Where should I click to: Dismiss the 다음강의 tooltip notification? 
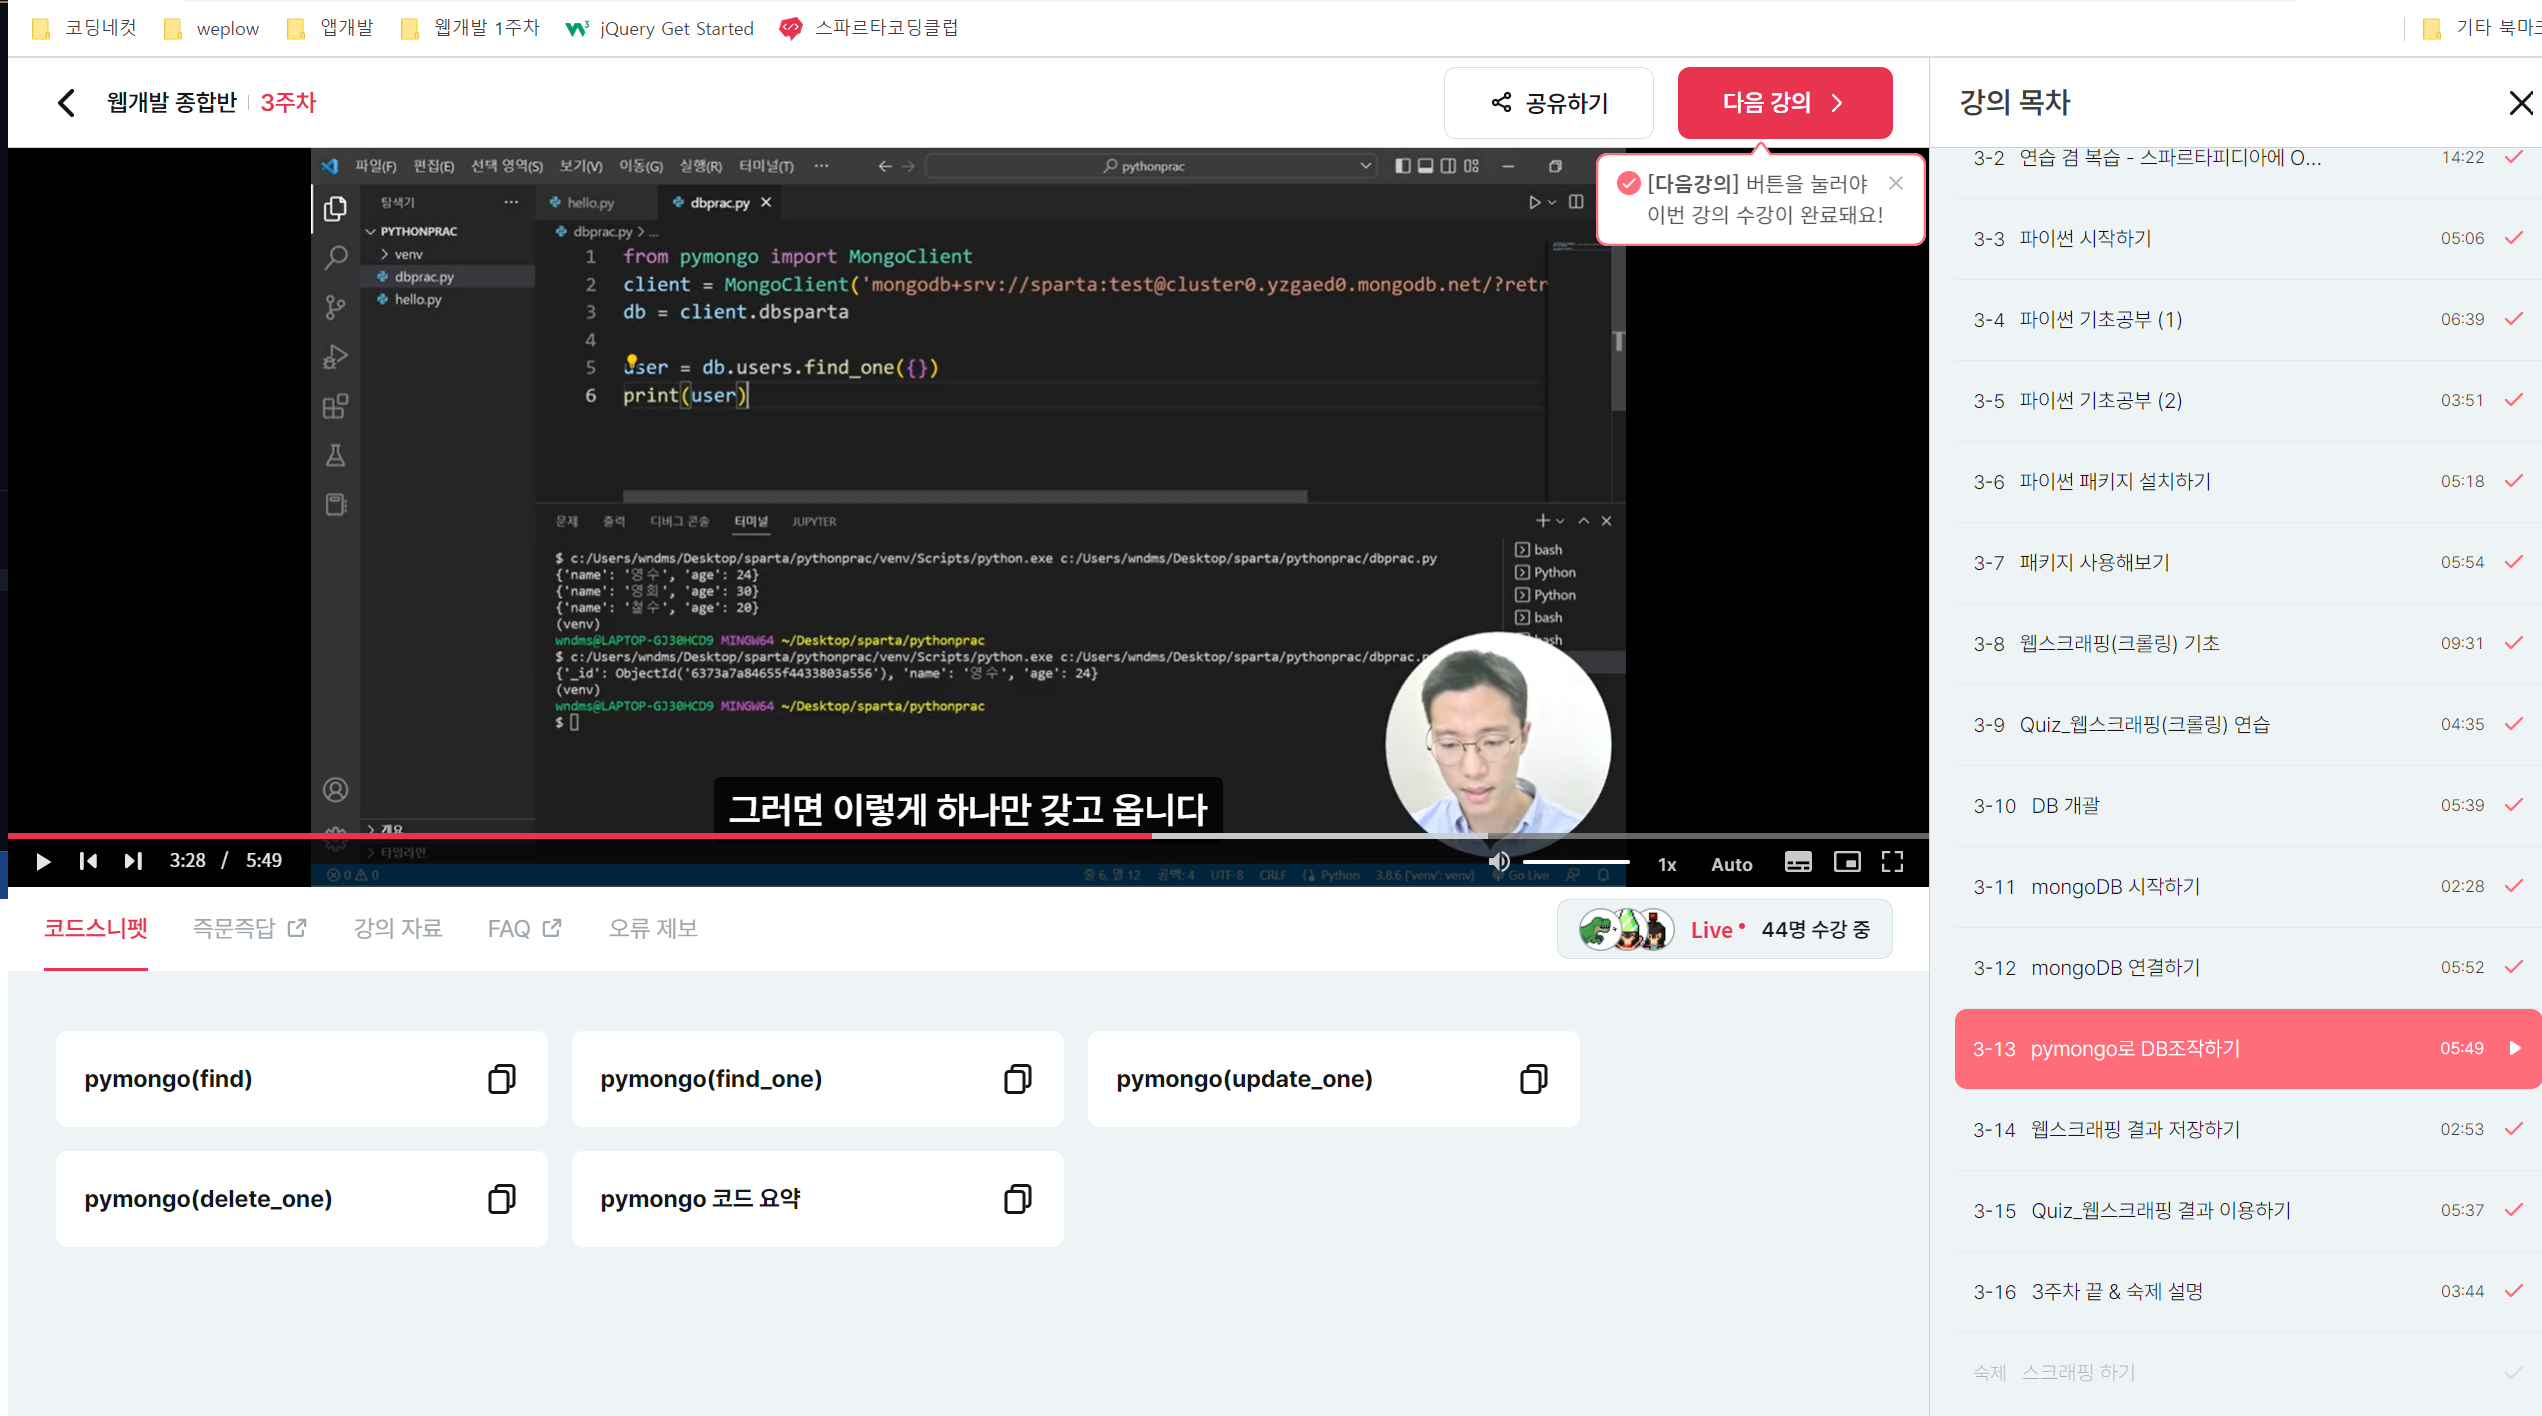1896,183
